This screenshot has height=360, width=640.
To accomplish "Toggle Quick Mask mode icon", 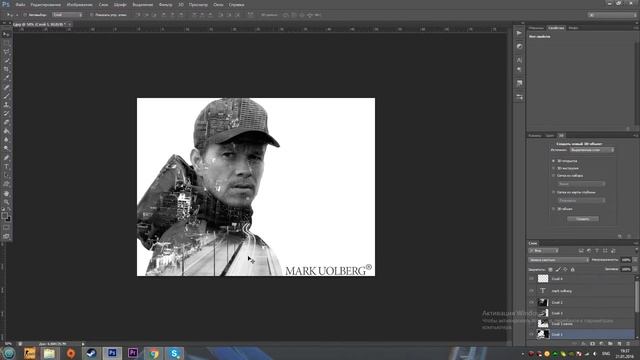I will [x=6, y=227].
